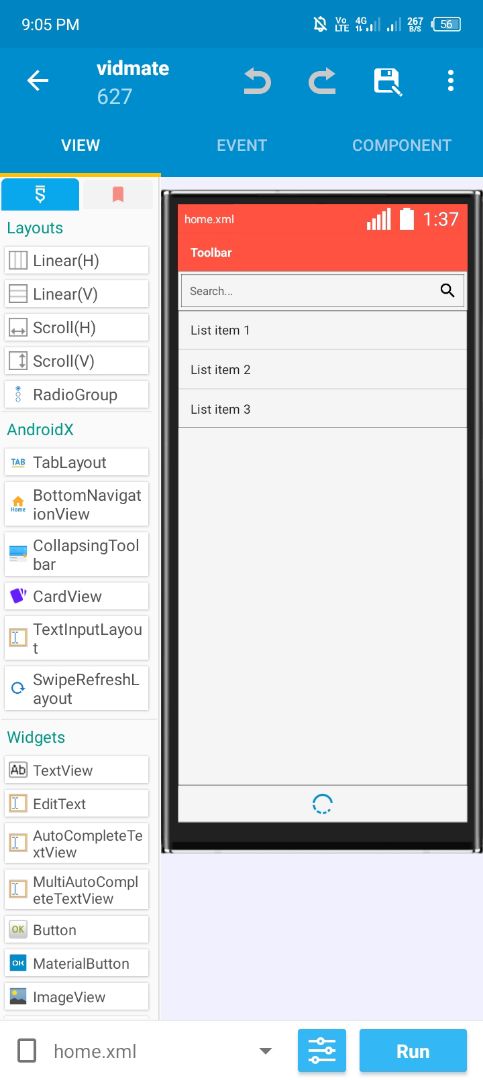The width and height of the screenshot is (483, 1080).
Task: Pick the RadioGroup layout item
Action: (76, 395)
